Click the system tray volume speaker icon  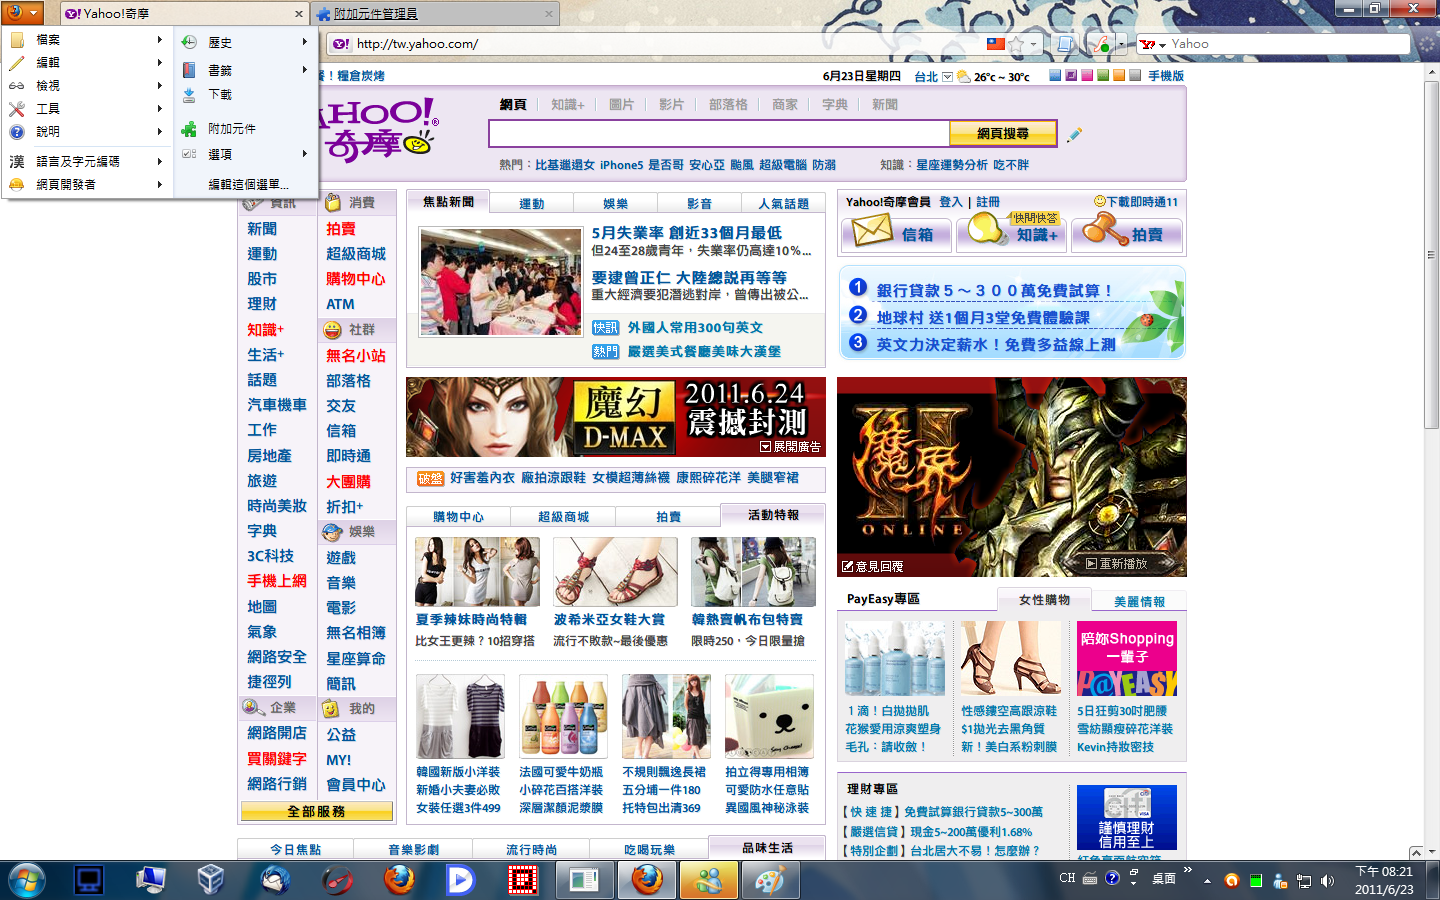(x=1327, y=881)
